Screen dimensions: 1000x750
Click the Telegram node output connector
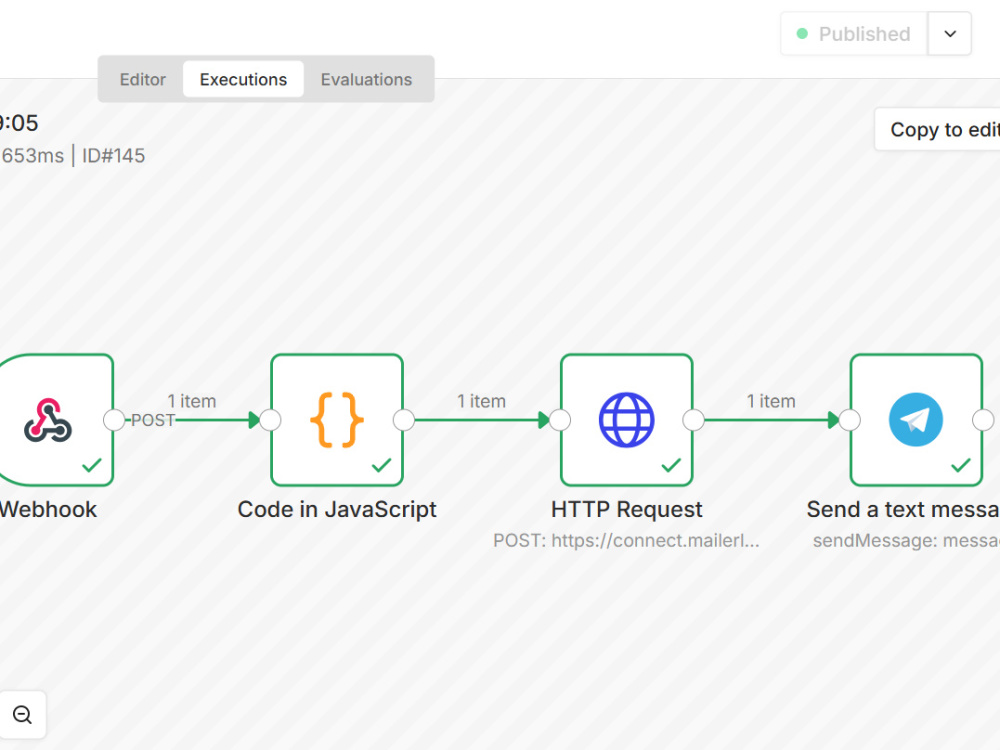point(983,420)
